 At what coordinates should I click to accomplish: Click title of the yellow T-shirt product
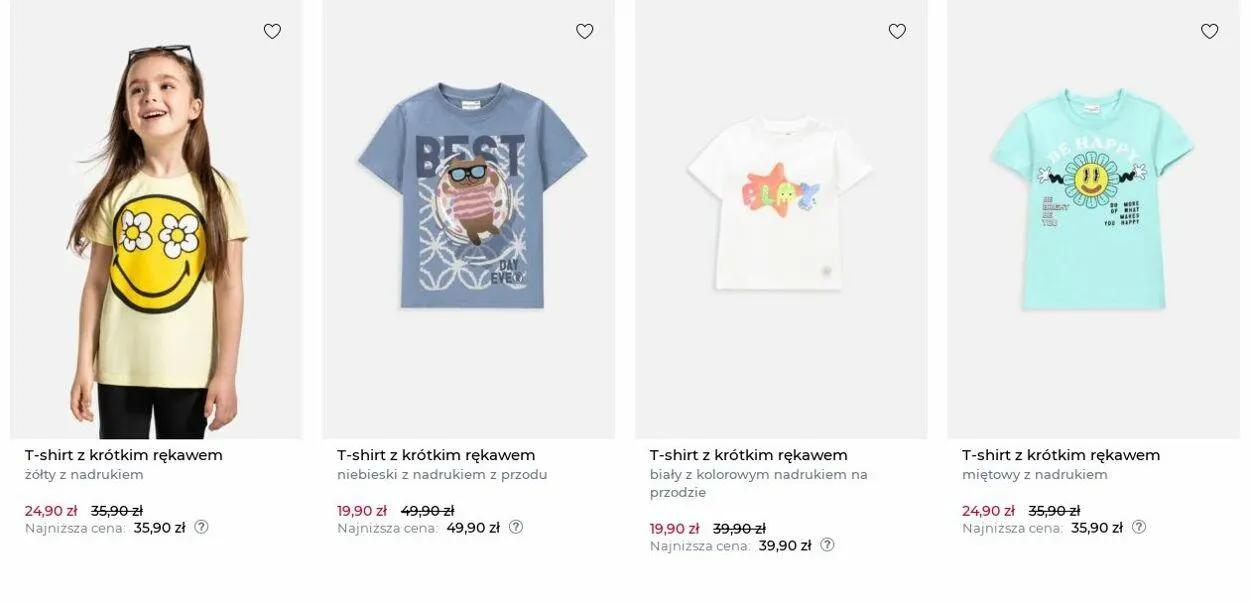tap(124, 455)
